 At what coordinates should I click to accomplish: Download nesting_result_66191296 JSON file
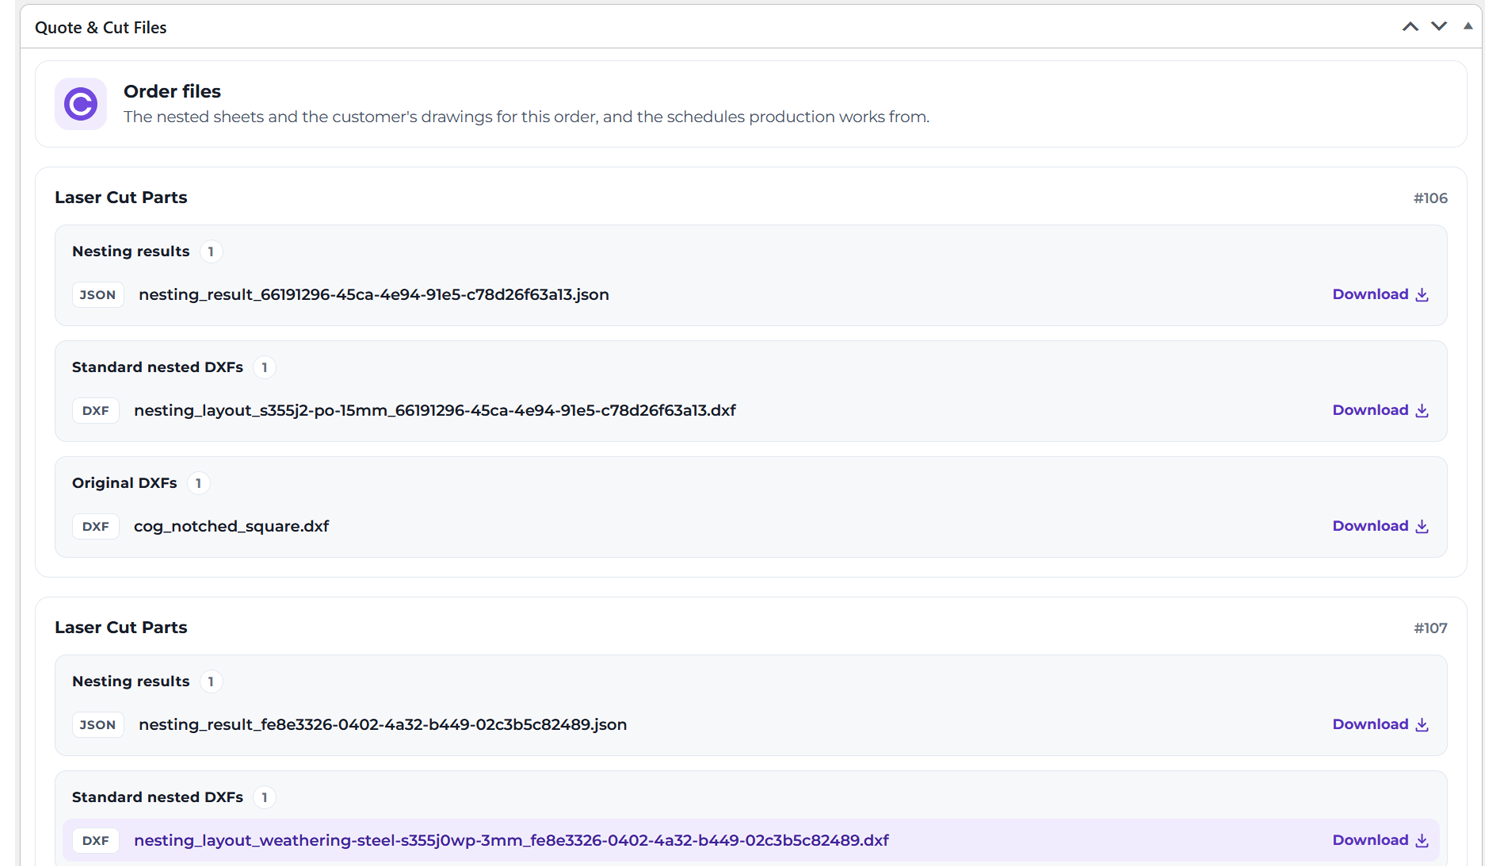(1380, 295)
